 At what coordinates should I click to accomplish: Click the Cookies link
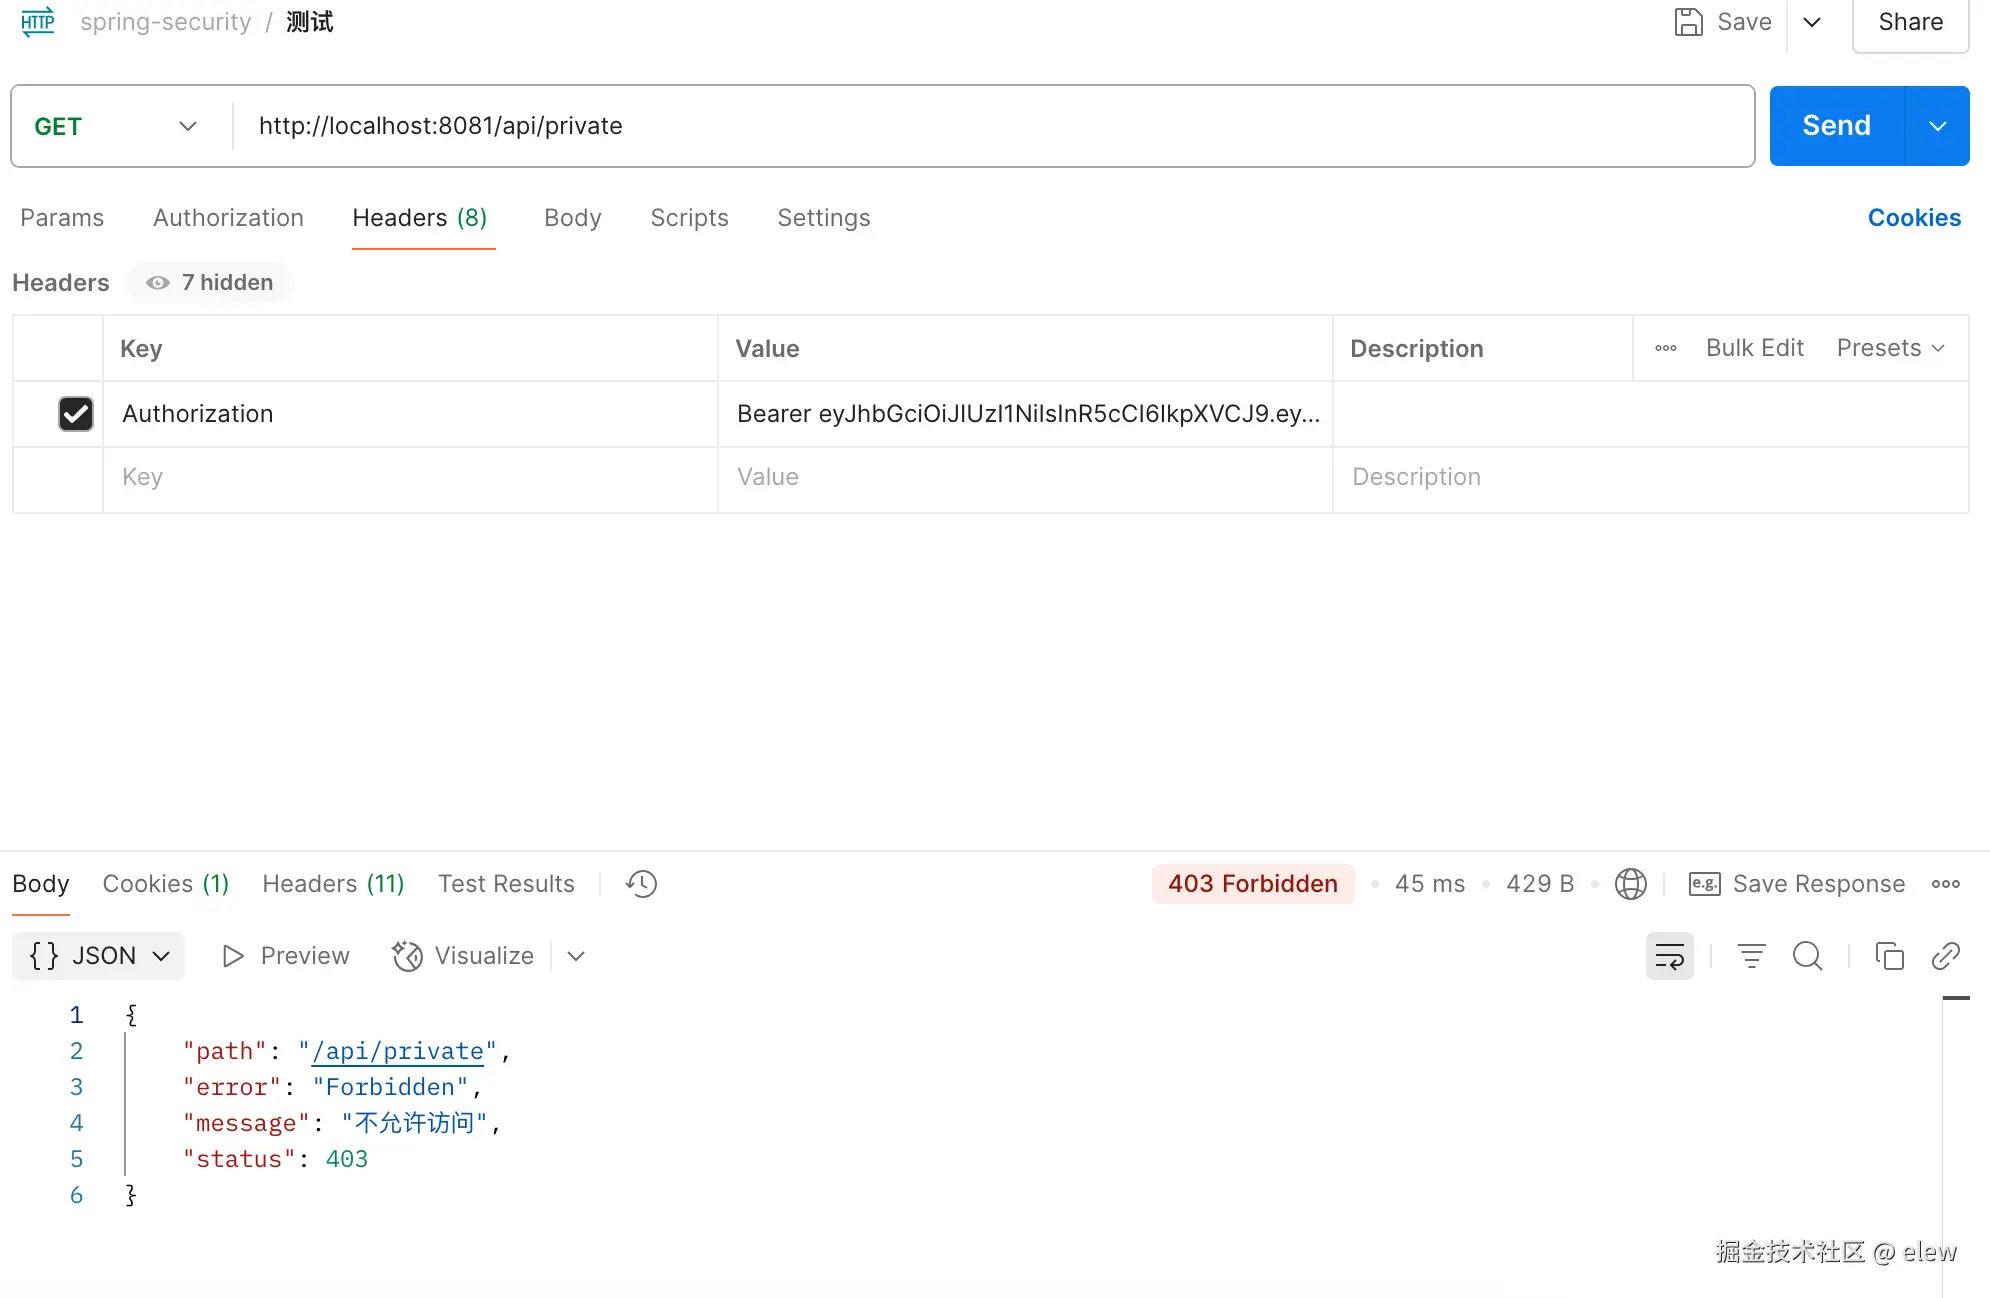[x=1913, y=218]
